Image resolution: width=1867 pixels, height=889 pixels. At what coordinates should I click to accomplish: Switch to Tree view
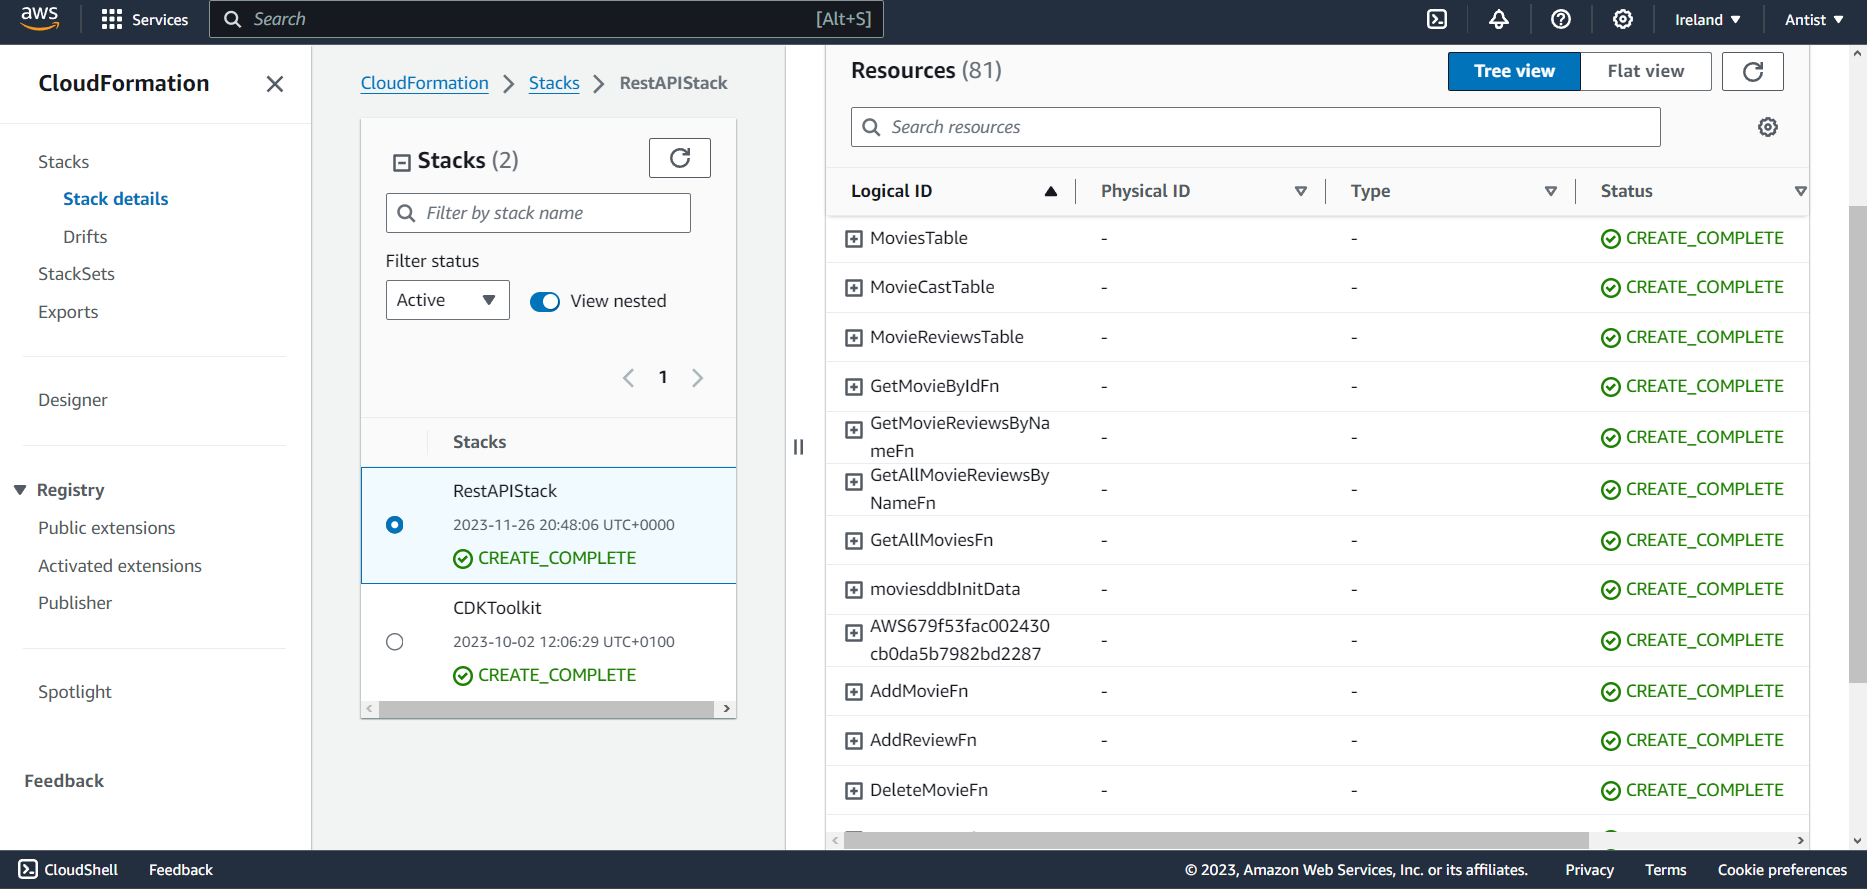point(1514,71)
